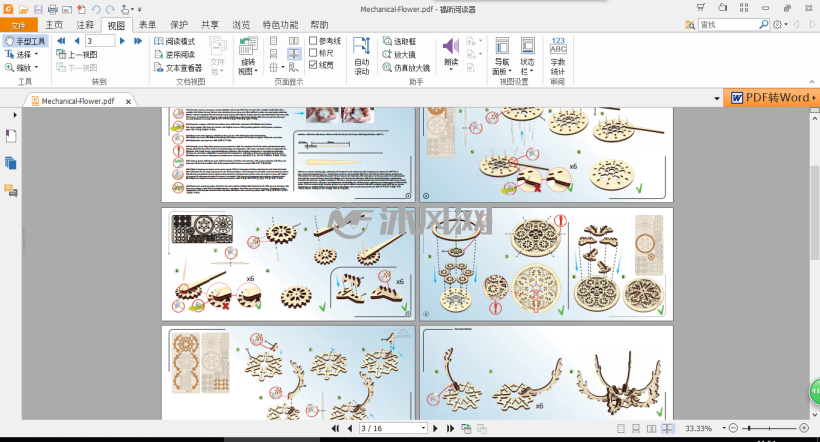
Task: Select continuous facing layout in ribbon
Action: (294, 54)
